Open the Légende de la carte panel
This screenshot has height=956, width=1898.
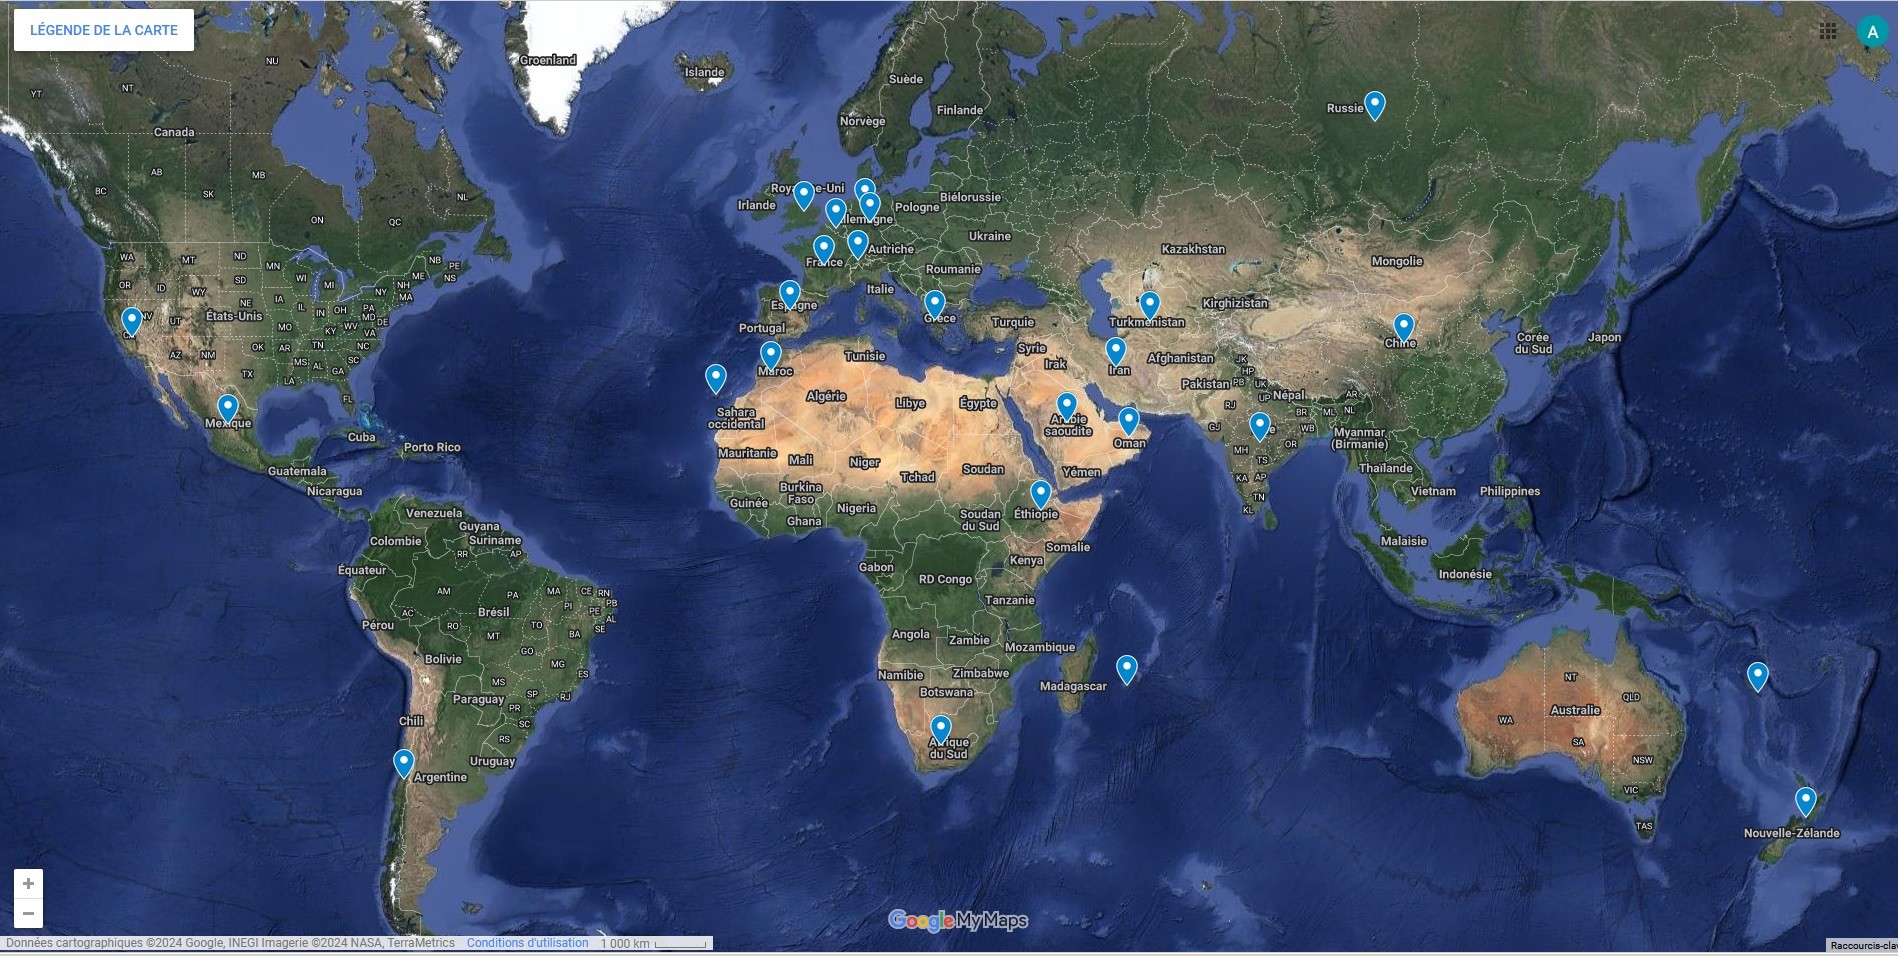click(103, 30)
